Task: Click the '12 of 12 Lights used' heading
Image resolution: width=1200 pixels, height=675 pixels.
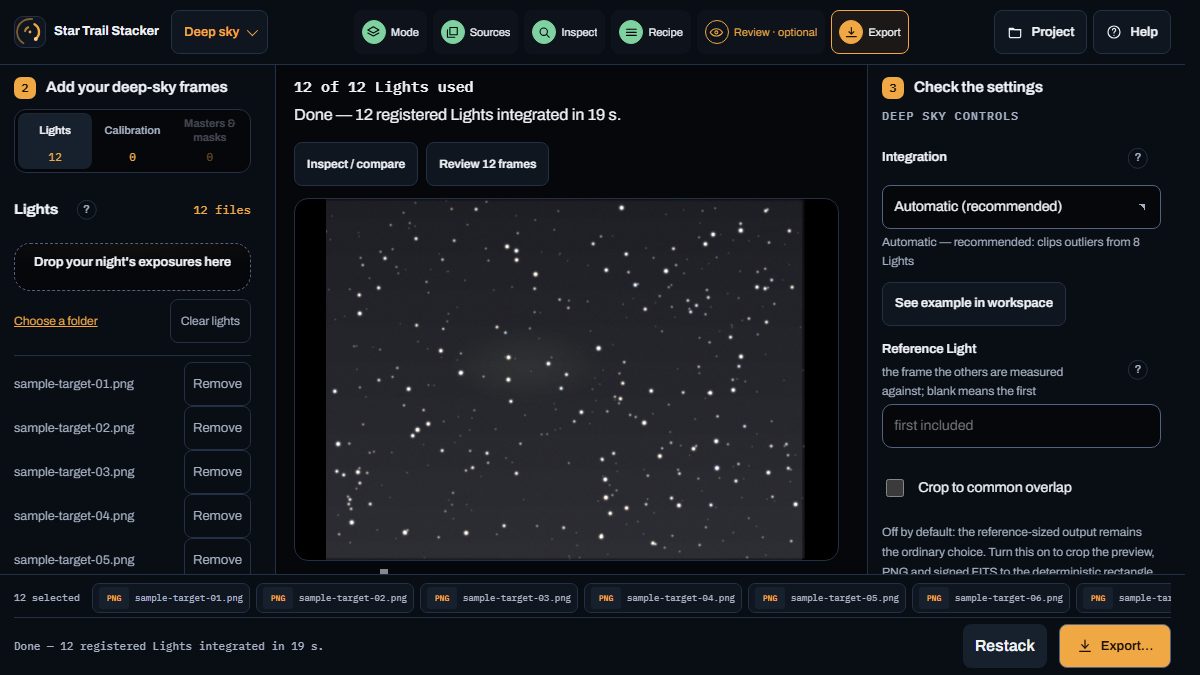Action: click(x=384, y=87)
